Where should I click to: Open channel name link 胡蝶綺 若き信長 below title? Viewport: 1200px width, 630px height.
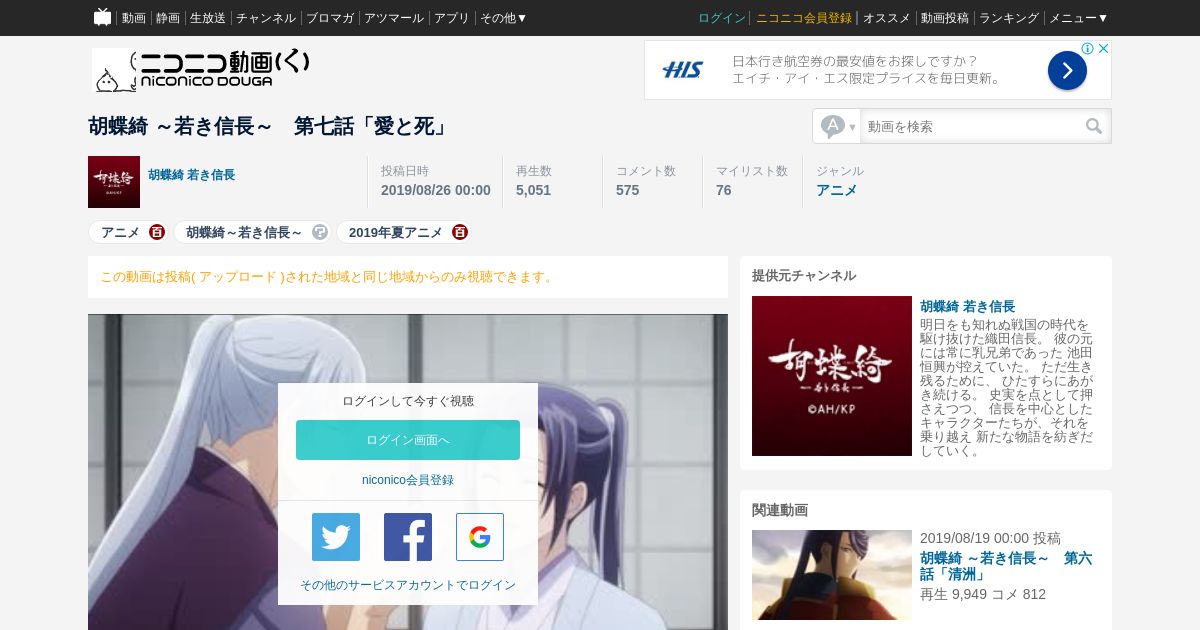tap(192, 175)
